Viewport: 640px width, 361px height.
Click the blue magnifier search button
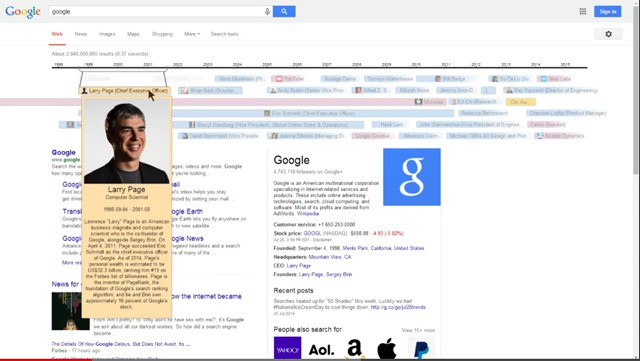tap(284, 11)
